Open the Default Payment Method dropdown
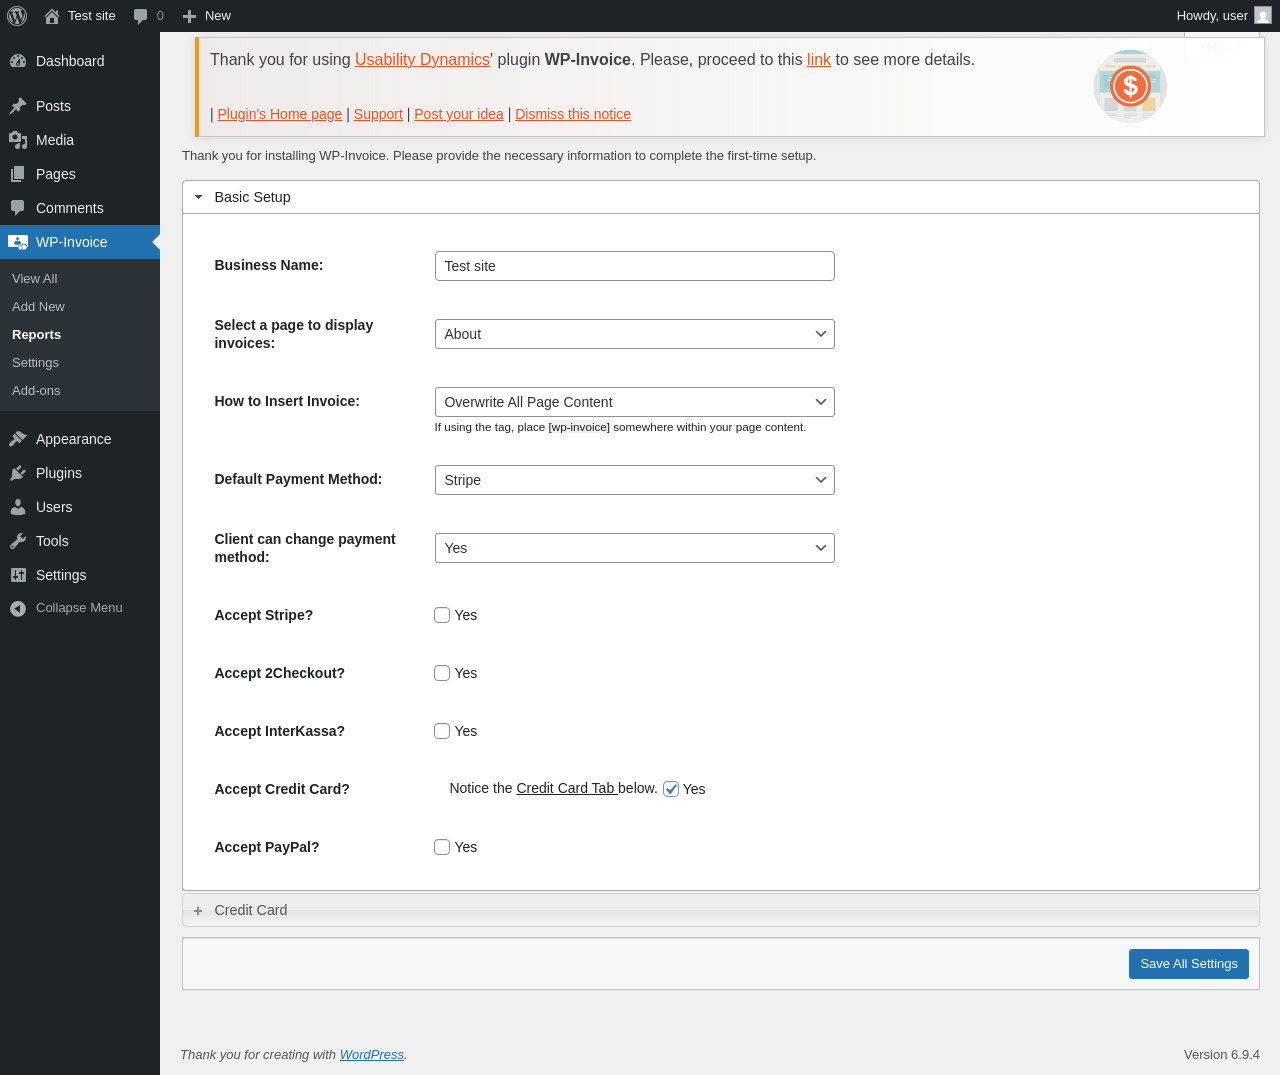The width and height of the screenshot is (1280, 1075). point(634,480)
